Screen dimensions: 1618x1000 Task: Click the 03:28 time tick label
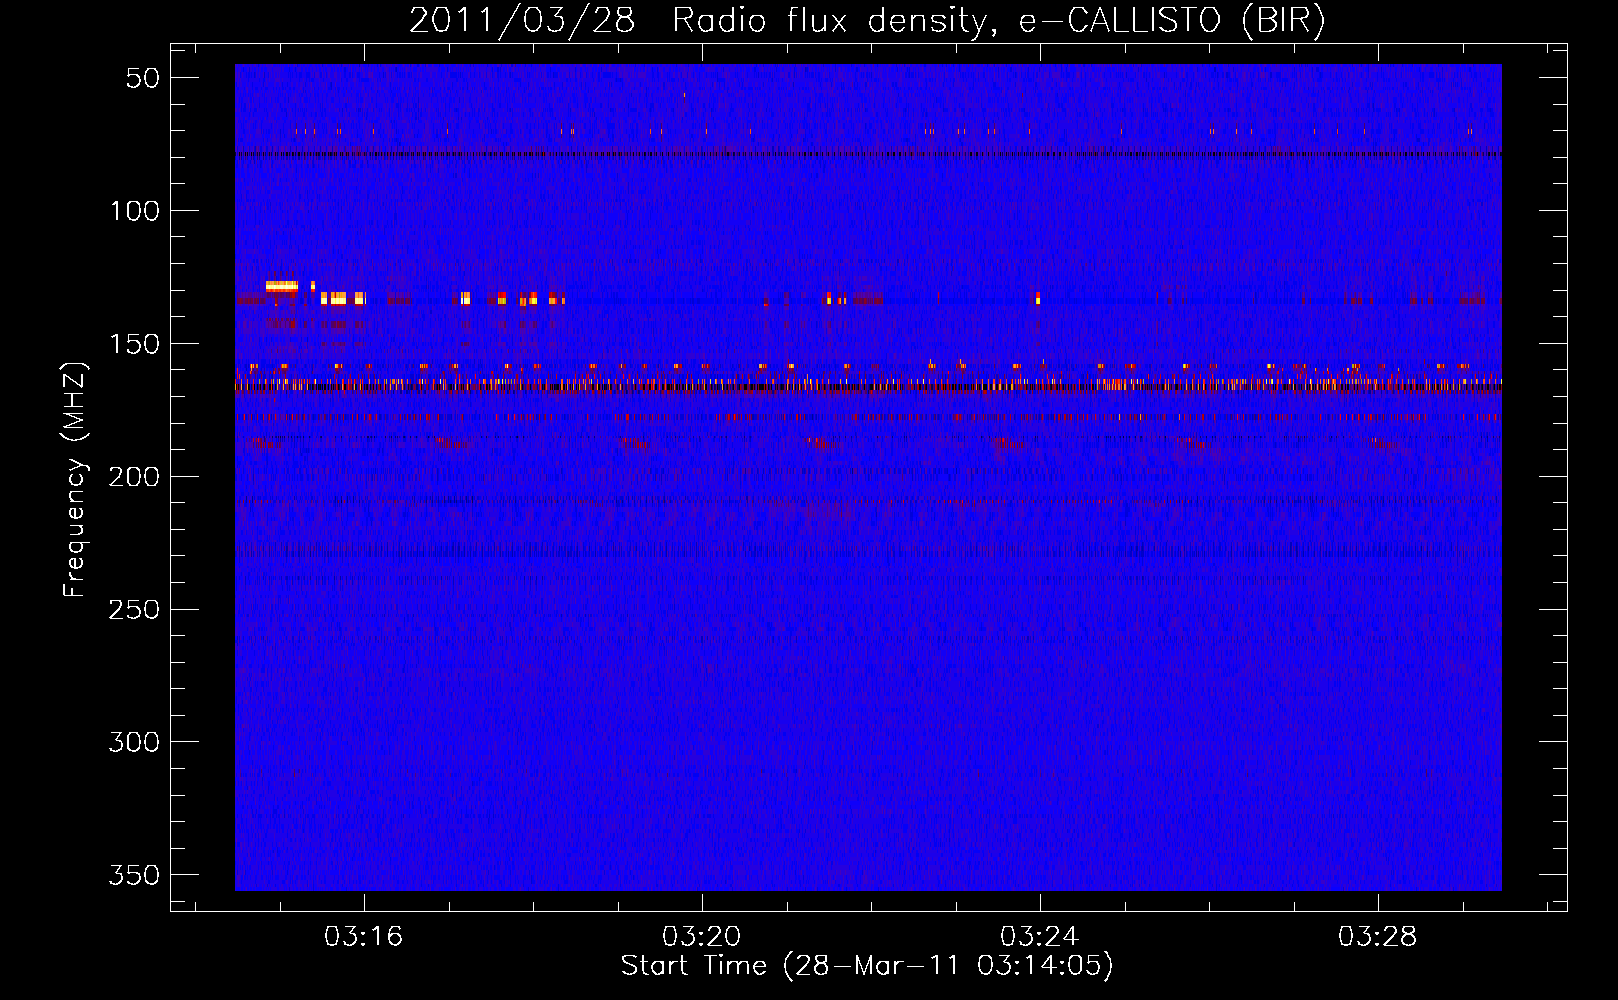[x=1377, y=937]
